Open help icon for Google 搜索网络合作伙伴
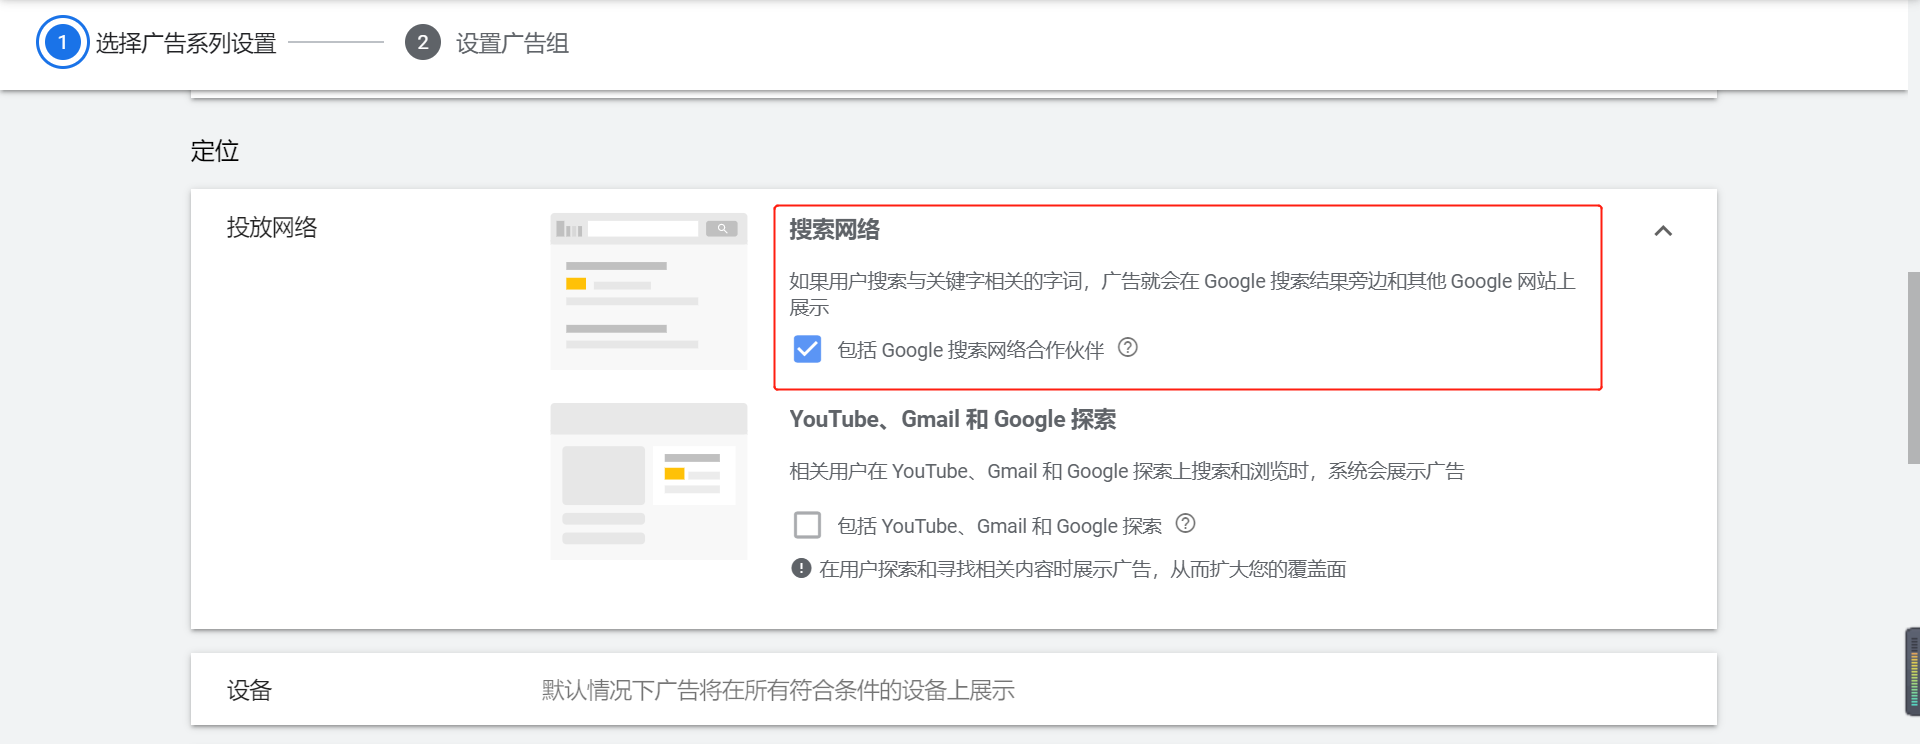 (1127, 348)
